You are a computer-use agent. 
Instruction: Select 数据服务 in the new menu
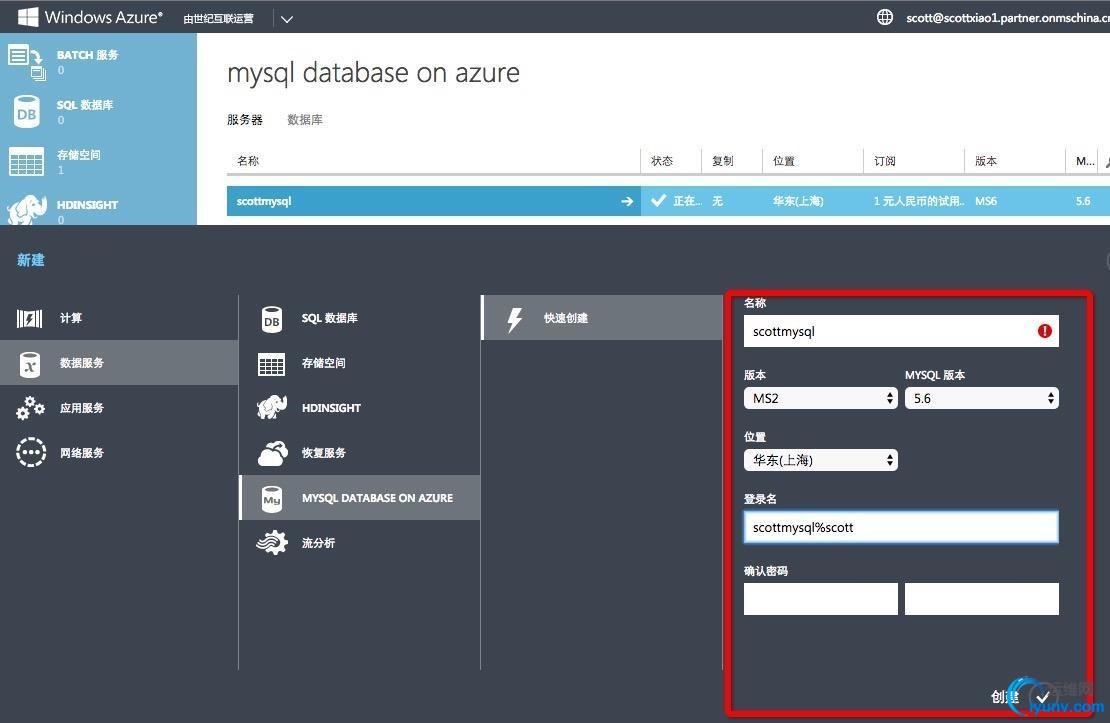tap(119, 363)
